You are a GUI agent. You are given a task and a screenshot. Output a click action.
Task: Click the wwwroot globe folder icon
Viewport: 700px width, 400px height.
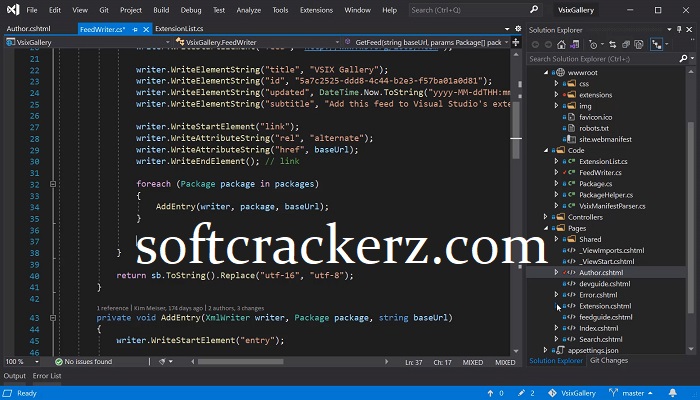(560, 72)
